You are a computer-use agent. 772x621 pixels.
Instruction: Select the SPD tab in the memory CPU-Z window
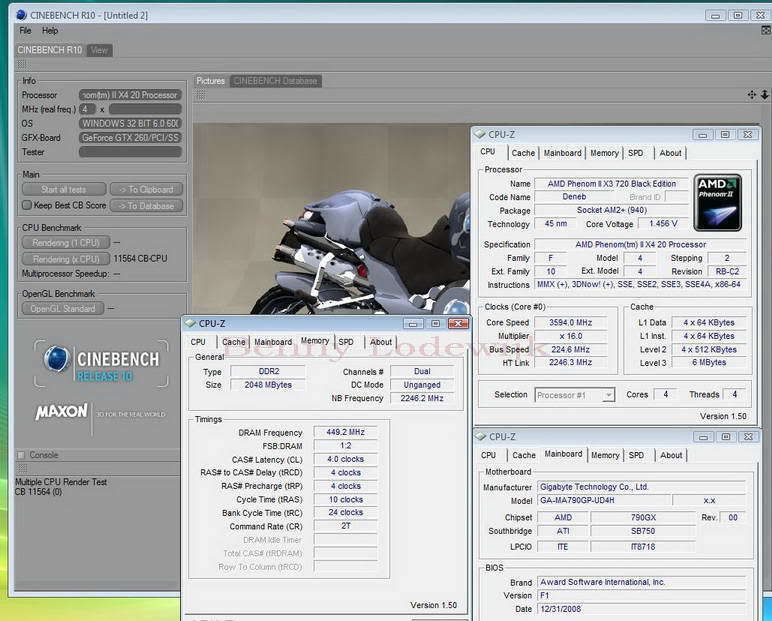(346, 342)
